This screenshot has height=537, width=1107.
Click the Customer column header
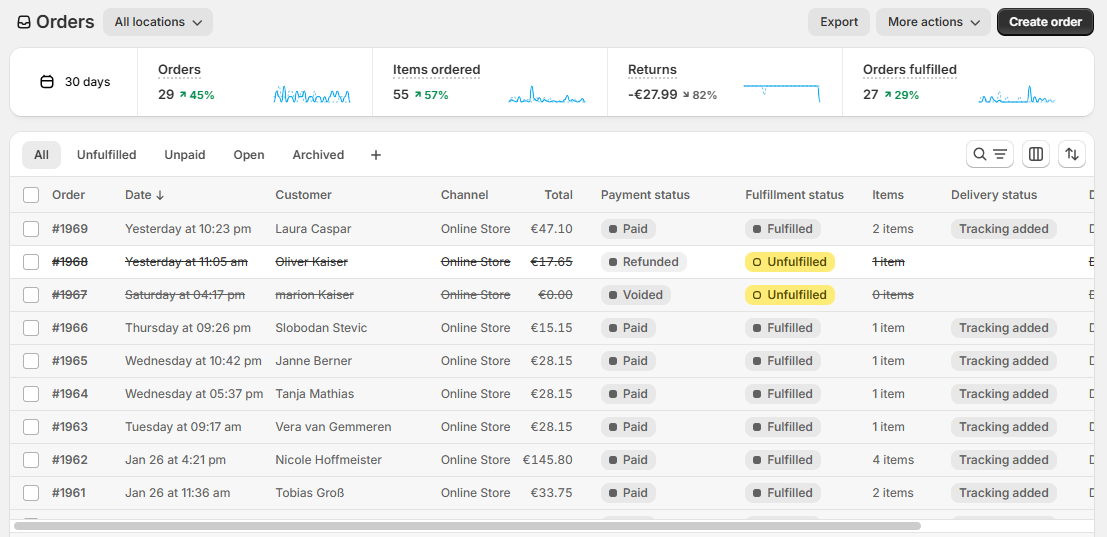(304, 195)
